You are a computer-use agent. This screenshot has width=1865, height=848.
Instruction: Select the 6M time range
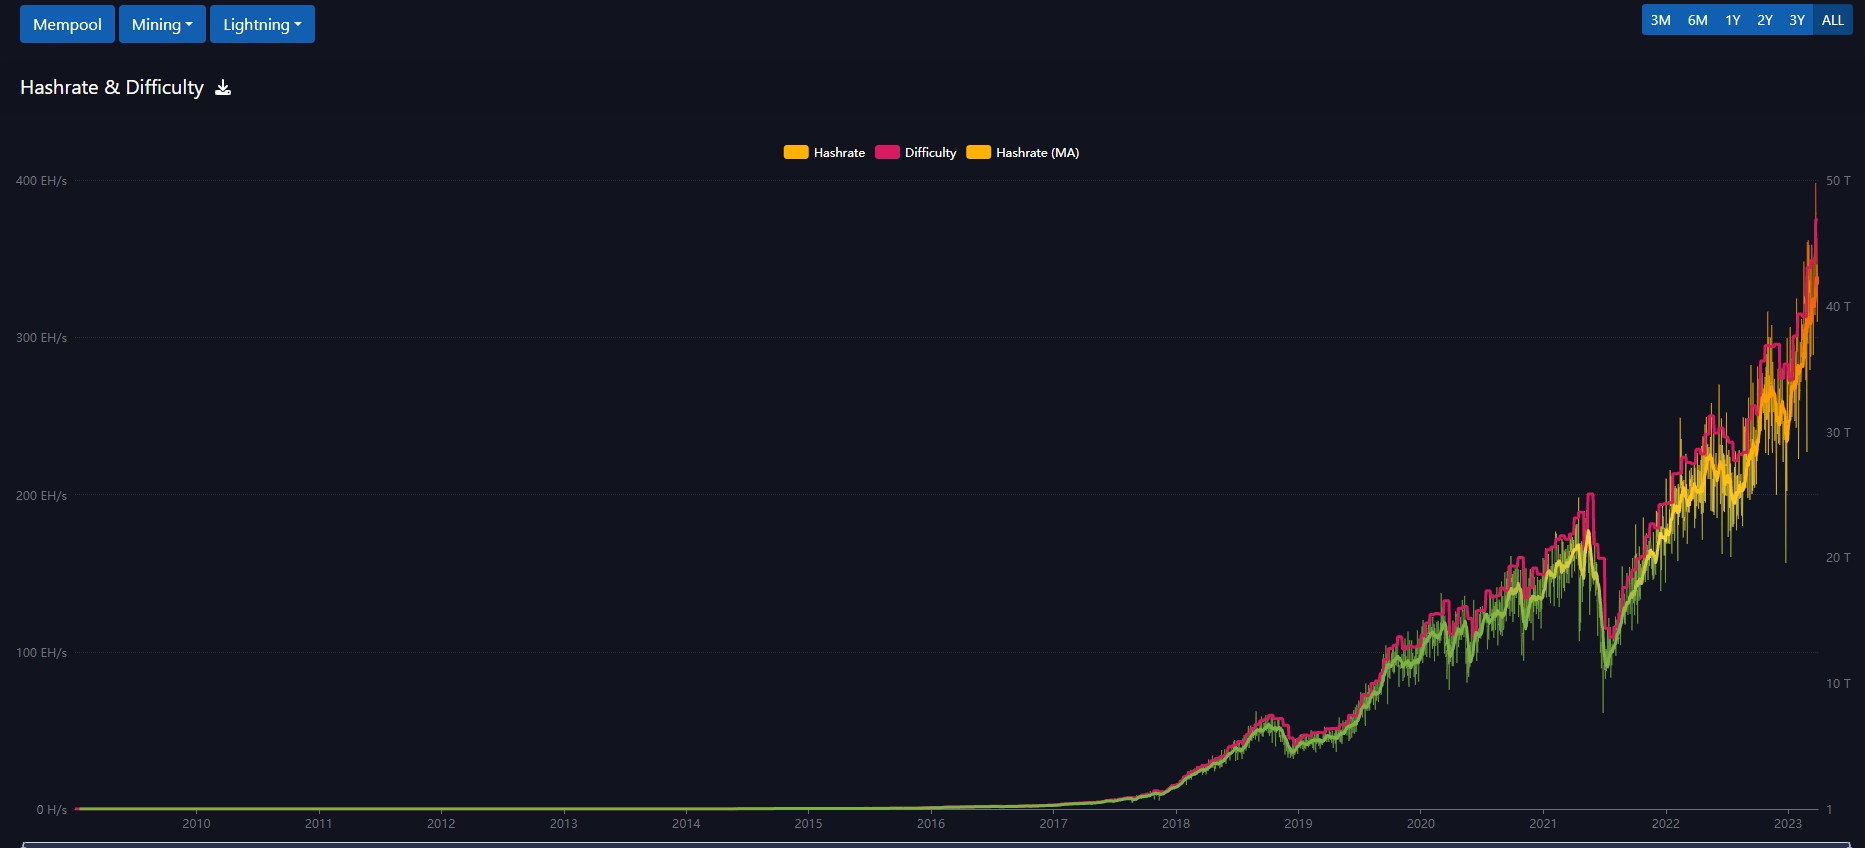click(1697, 20)
